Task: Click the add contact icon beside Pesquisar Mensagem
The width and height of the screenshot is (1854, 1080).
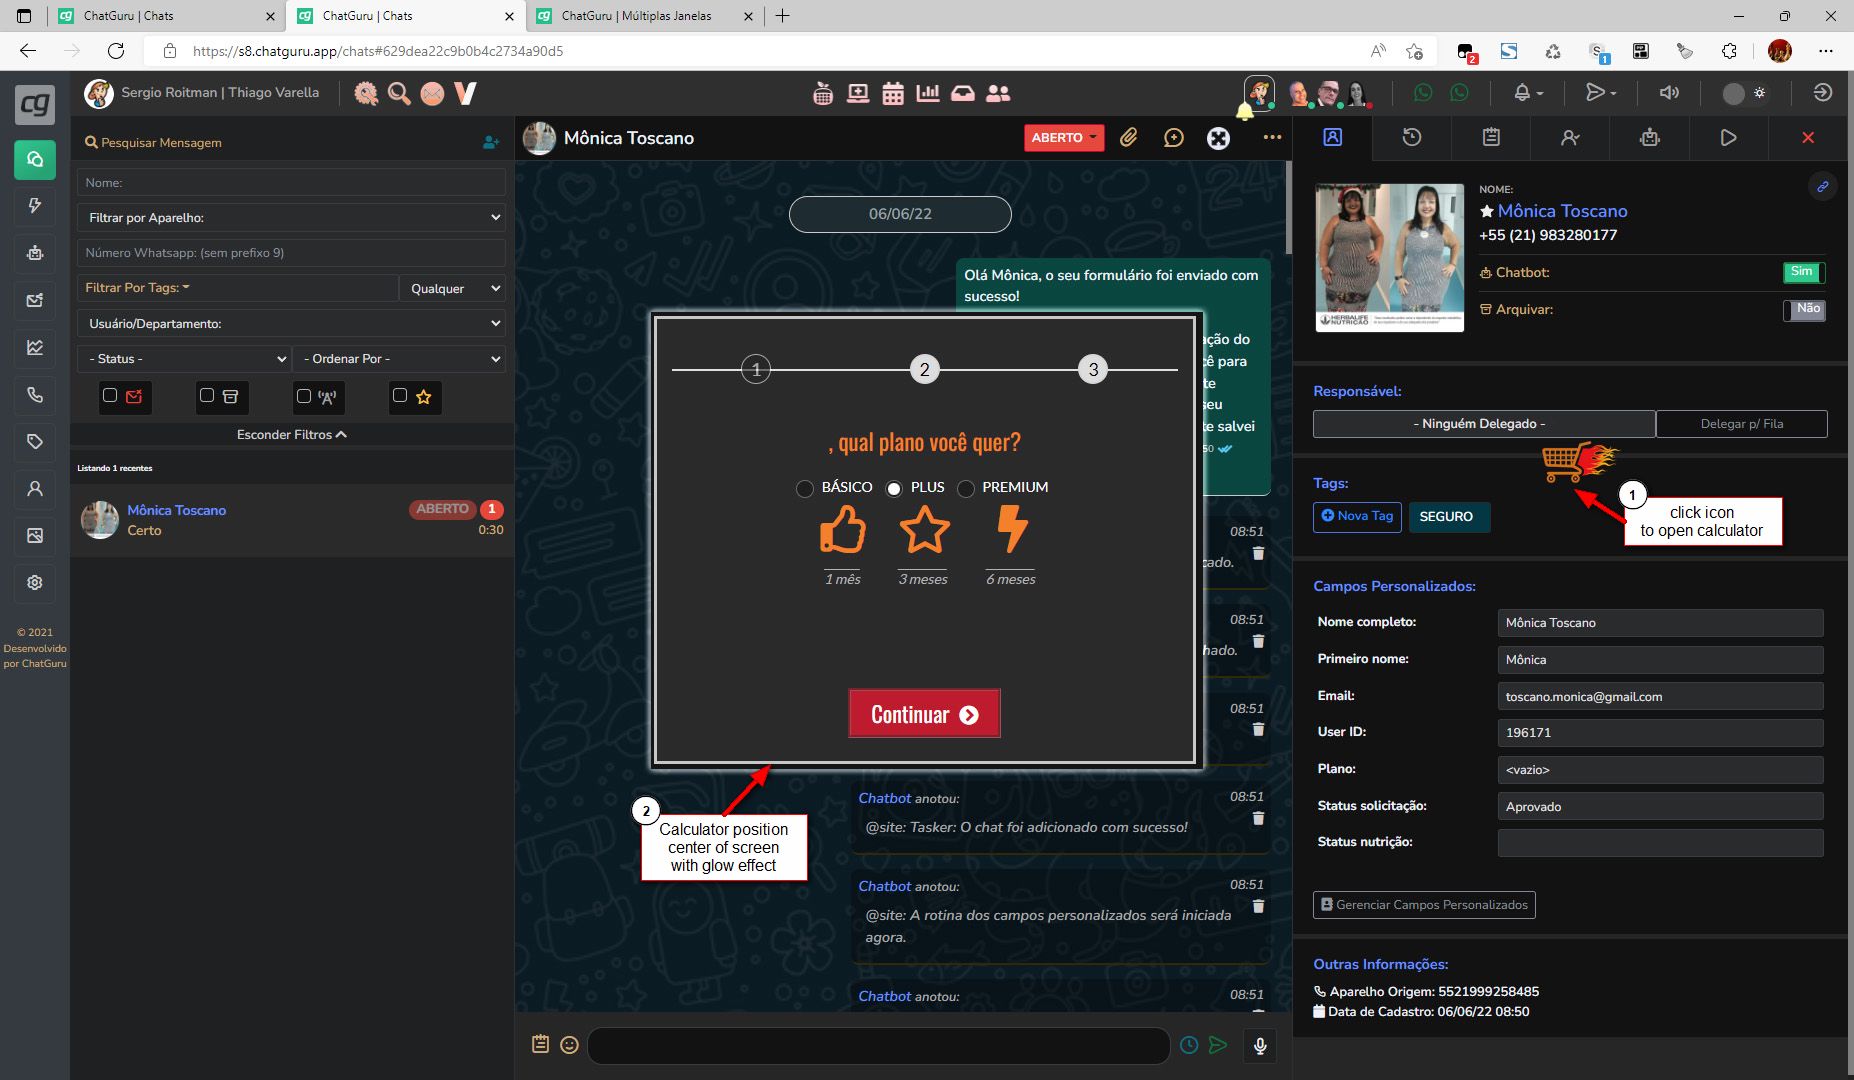Action: point(491,143)
